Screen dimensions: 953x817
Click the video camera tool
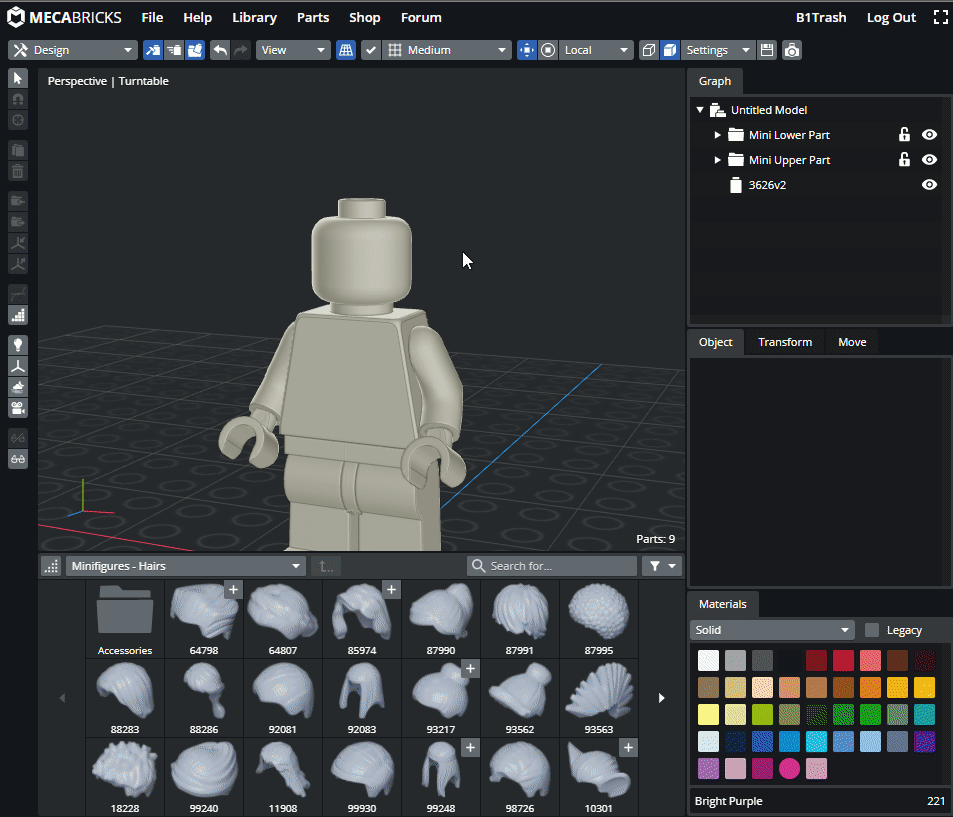coord(18,407)
